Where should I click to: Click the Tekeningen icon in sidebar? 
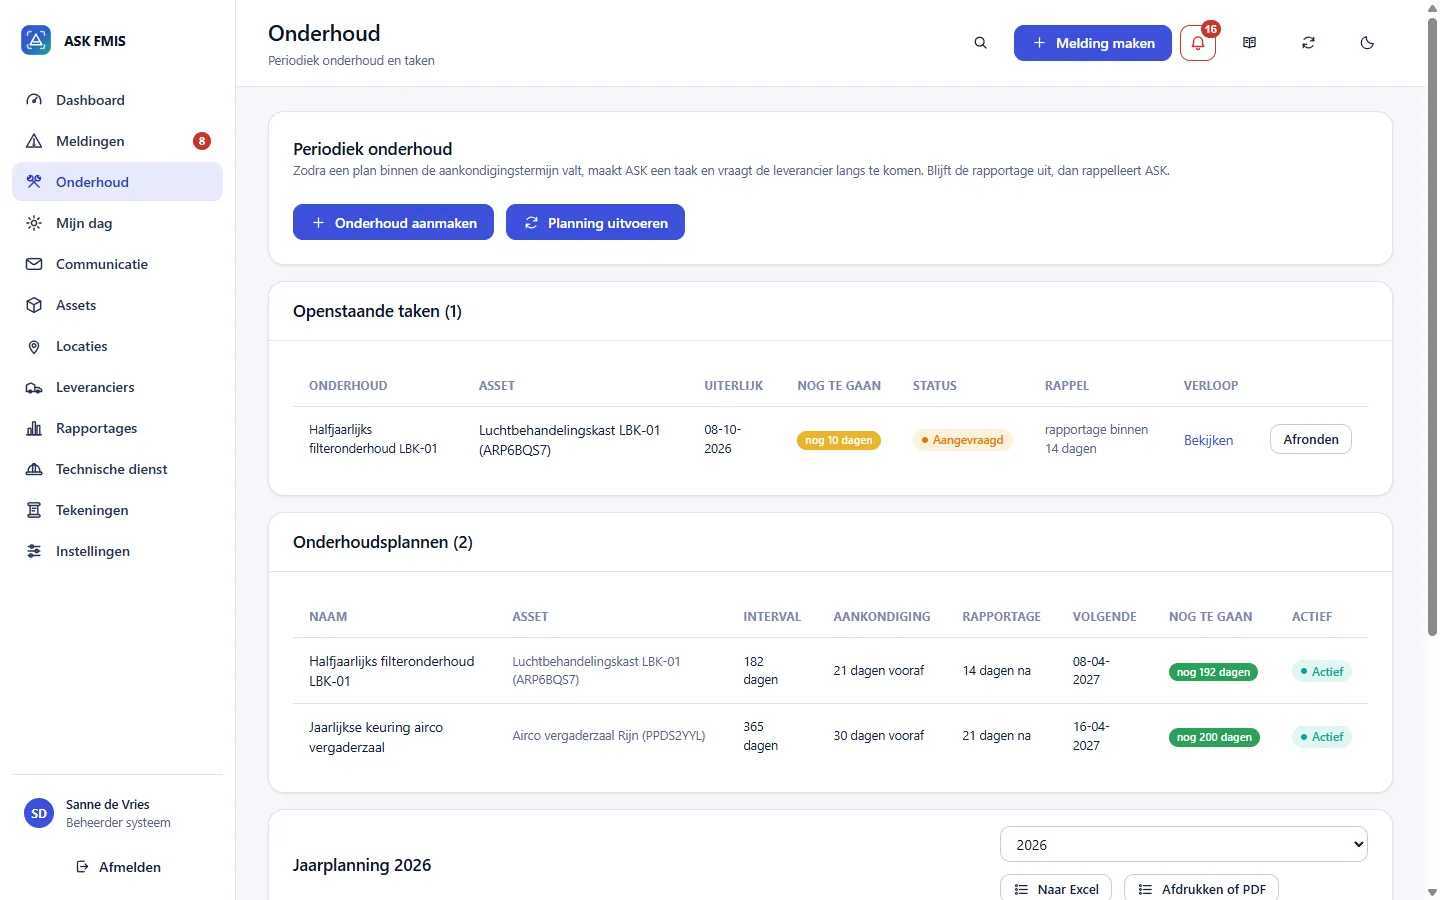coord(34,510)
